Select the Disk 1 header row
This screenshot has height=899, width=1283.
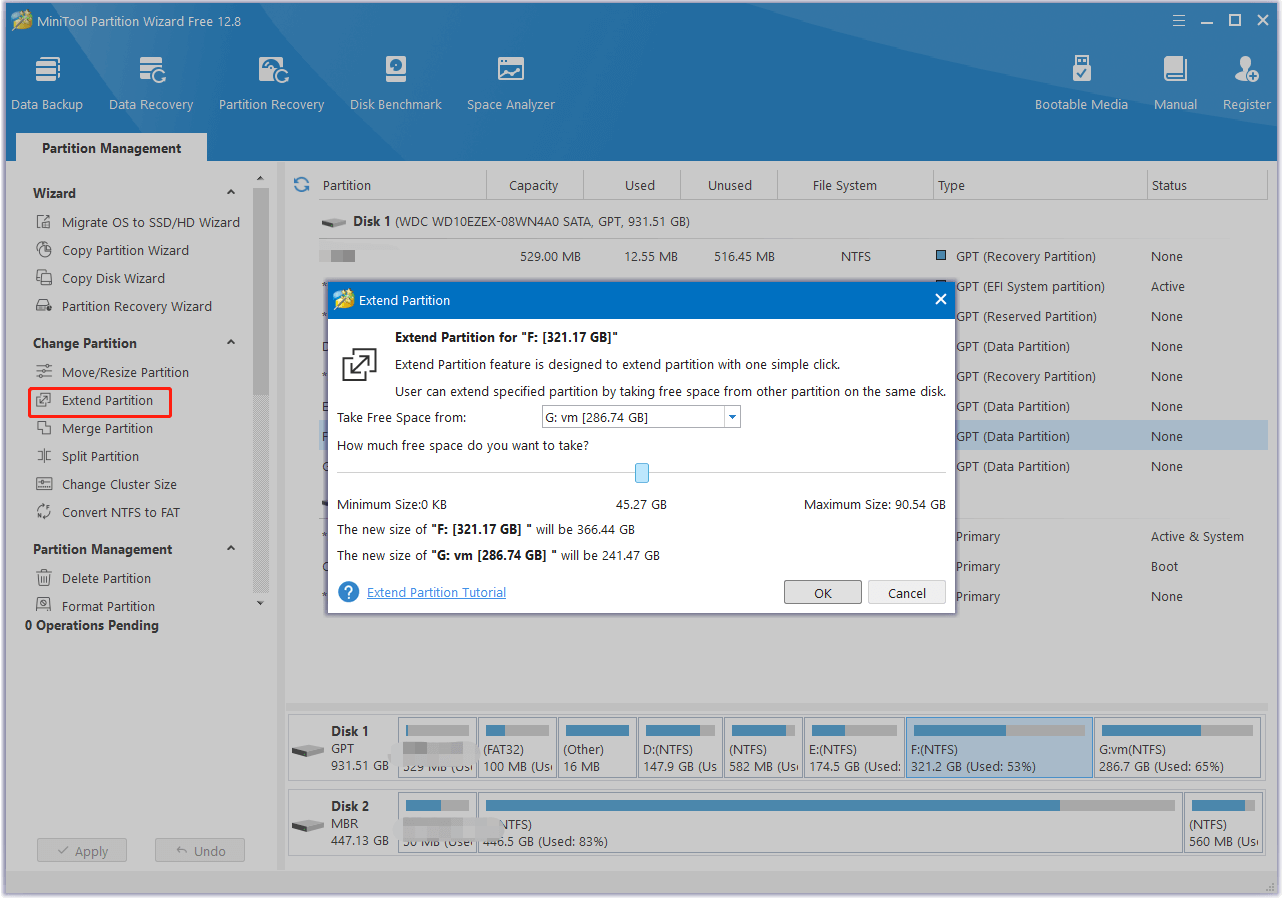tap(794, 221)
